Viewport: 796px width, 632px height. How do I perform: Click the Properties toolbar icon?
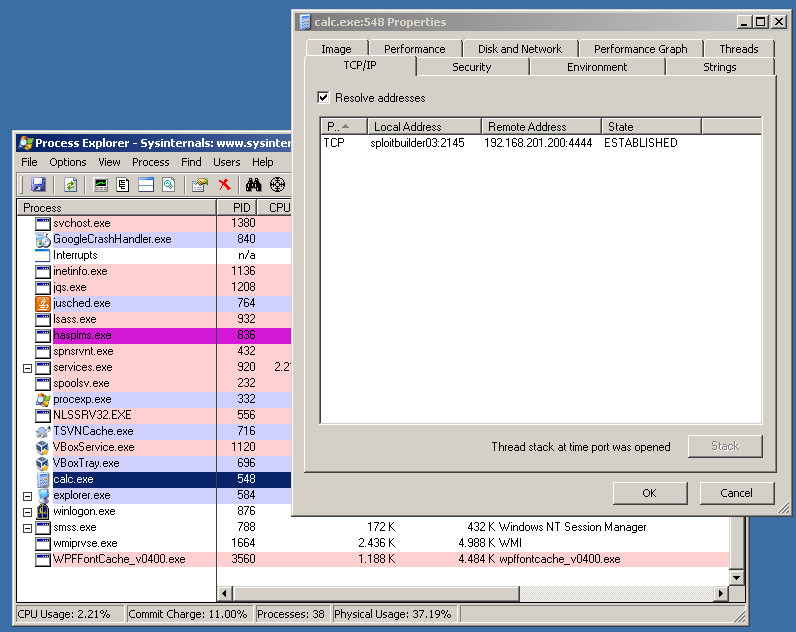pos(200,185)
